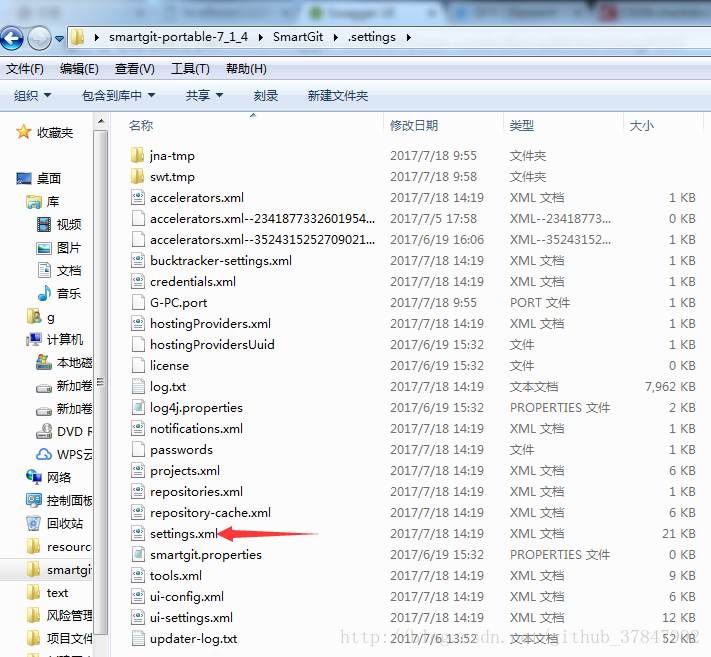Open the 共享 dropdown
Viewport: 711px width, 657px height.
tap(204, 96)
